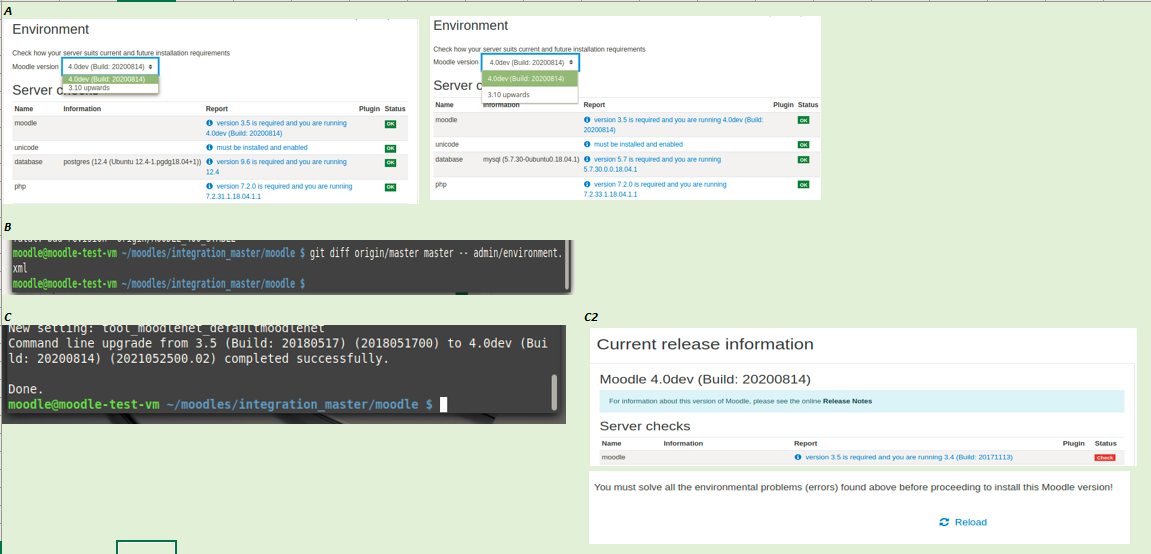Open Moodle version dropdown in right Environment screenshot
1151x554 pixels.
click(530, 62)
